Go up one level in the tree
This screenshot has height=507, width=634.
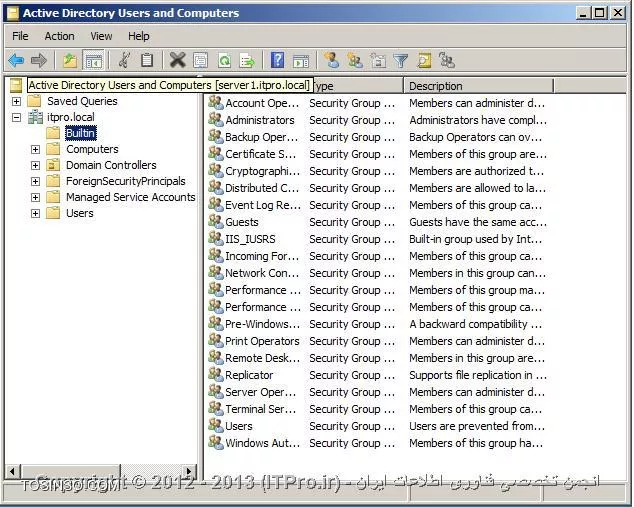tap(70, 61)
